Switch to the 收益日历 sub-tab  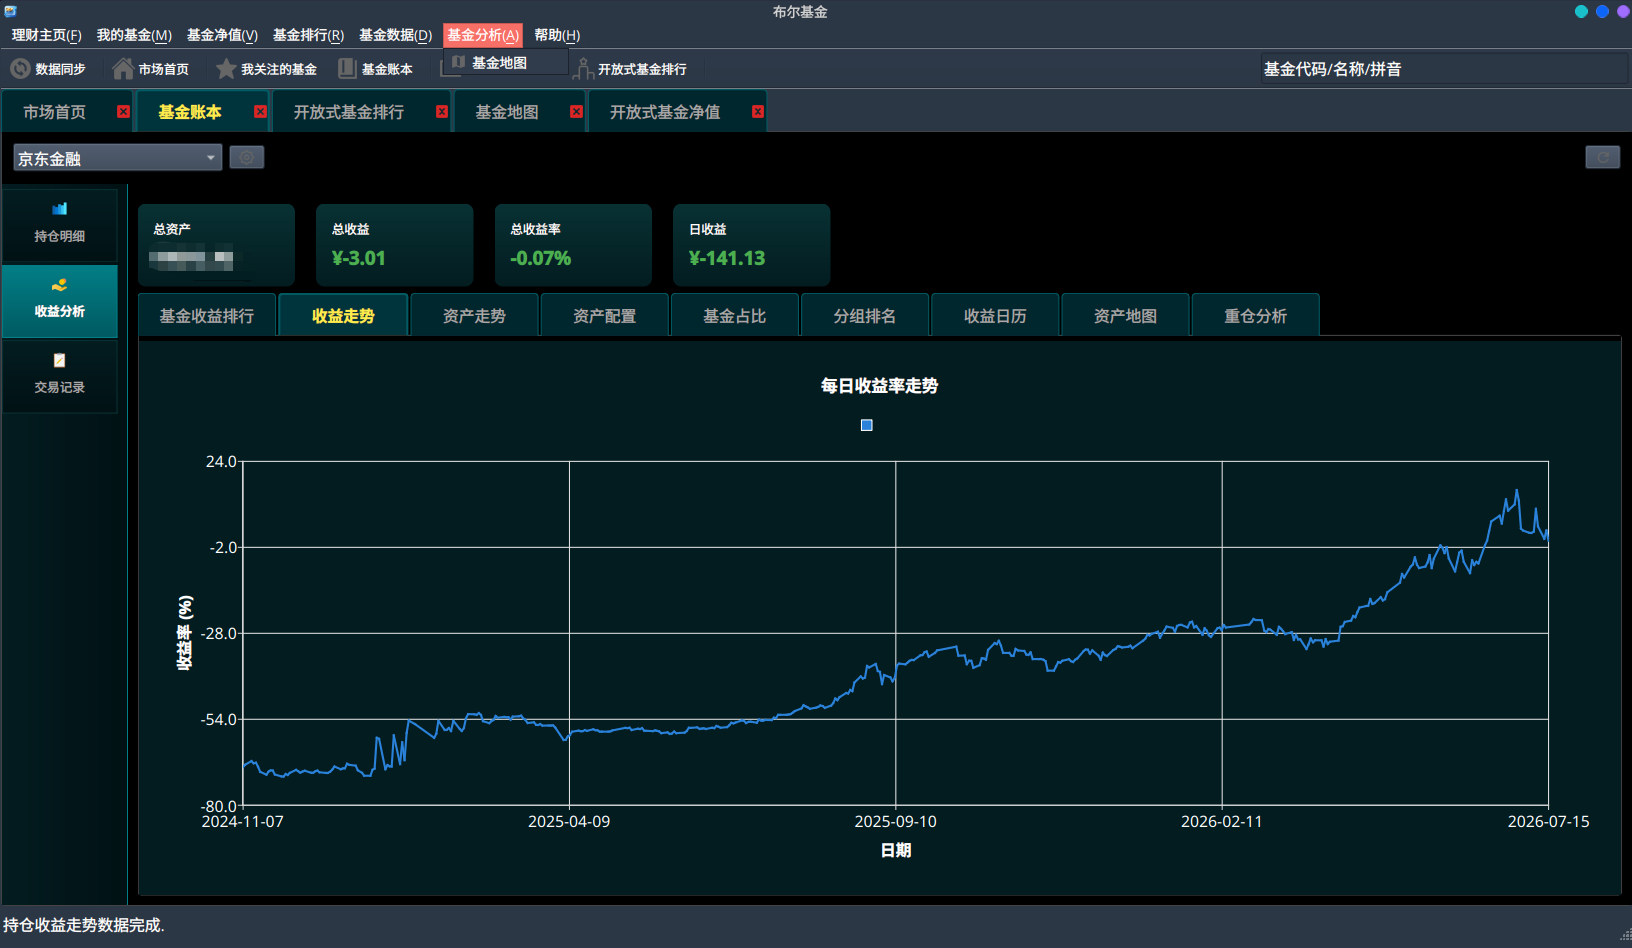pyautogui.click(x=995, y=316)
